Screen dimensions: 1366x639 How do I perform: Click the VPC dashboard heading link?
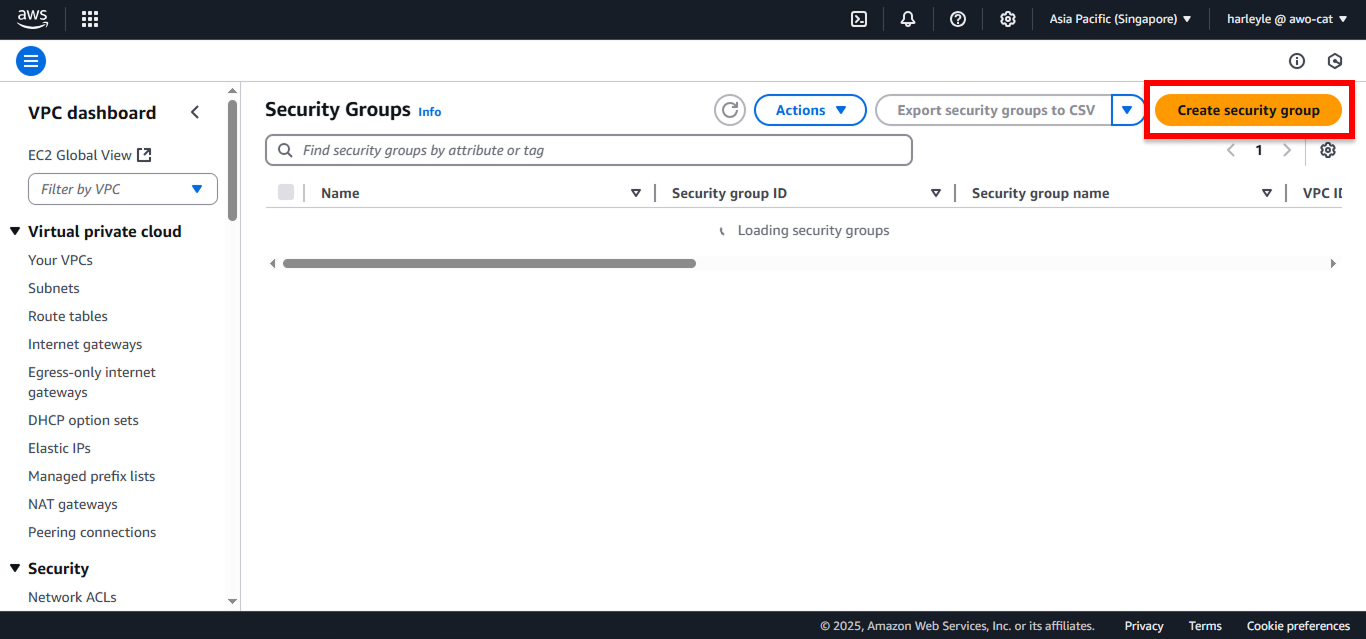pos(92,113)
